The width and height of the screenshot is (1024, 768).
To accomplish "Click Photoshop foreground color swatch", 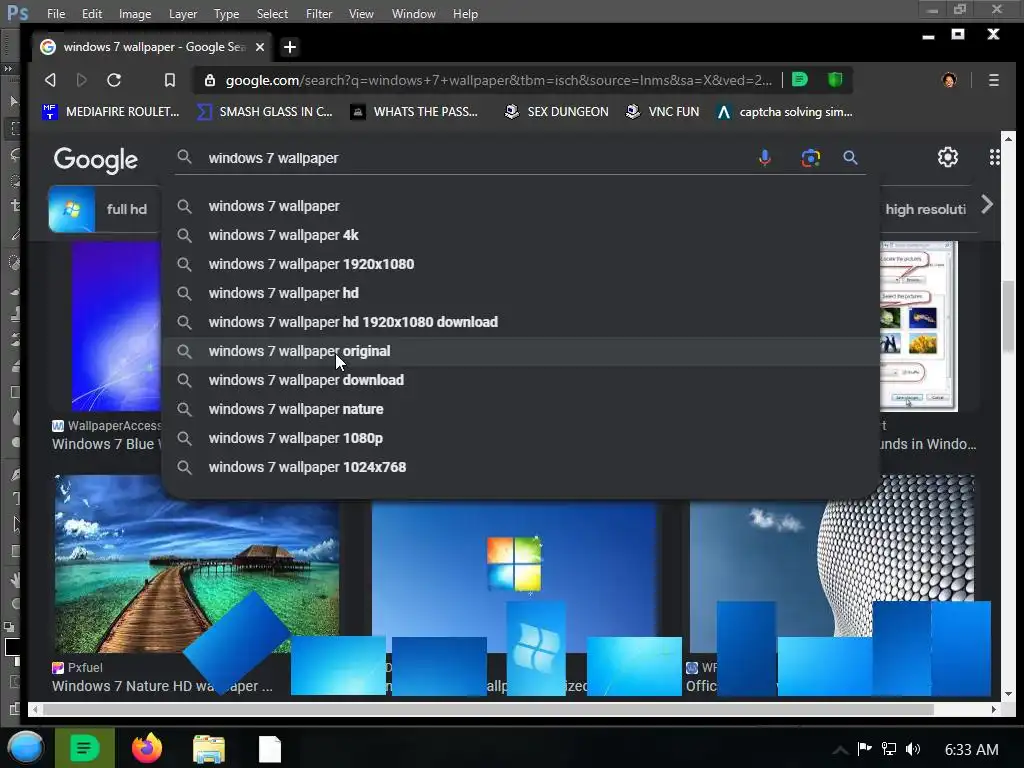I will (x=11, y=647).
